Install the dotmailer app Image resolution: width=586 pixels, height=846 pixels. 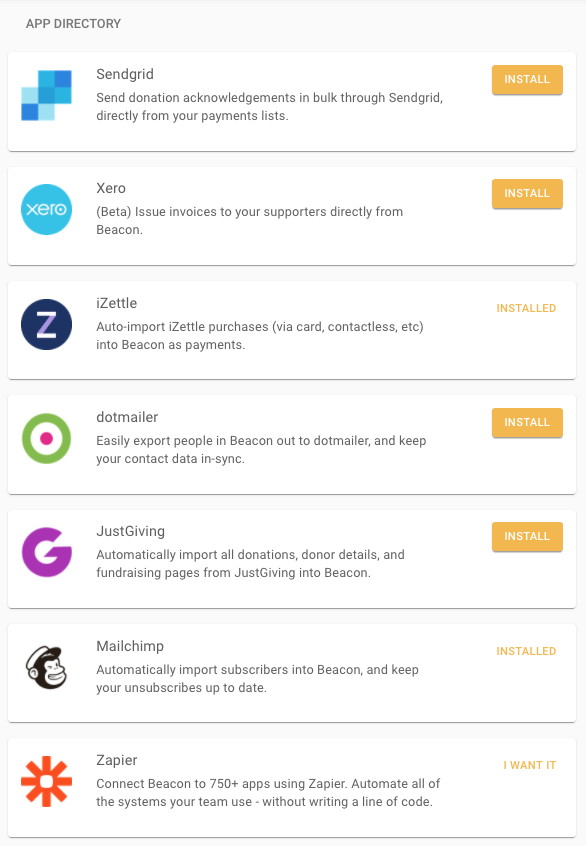pos(527,422)
